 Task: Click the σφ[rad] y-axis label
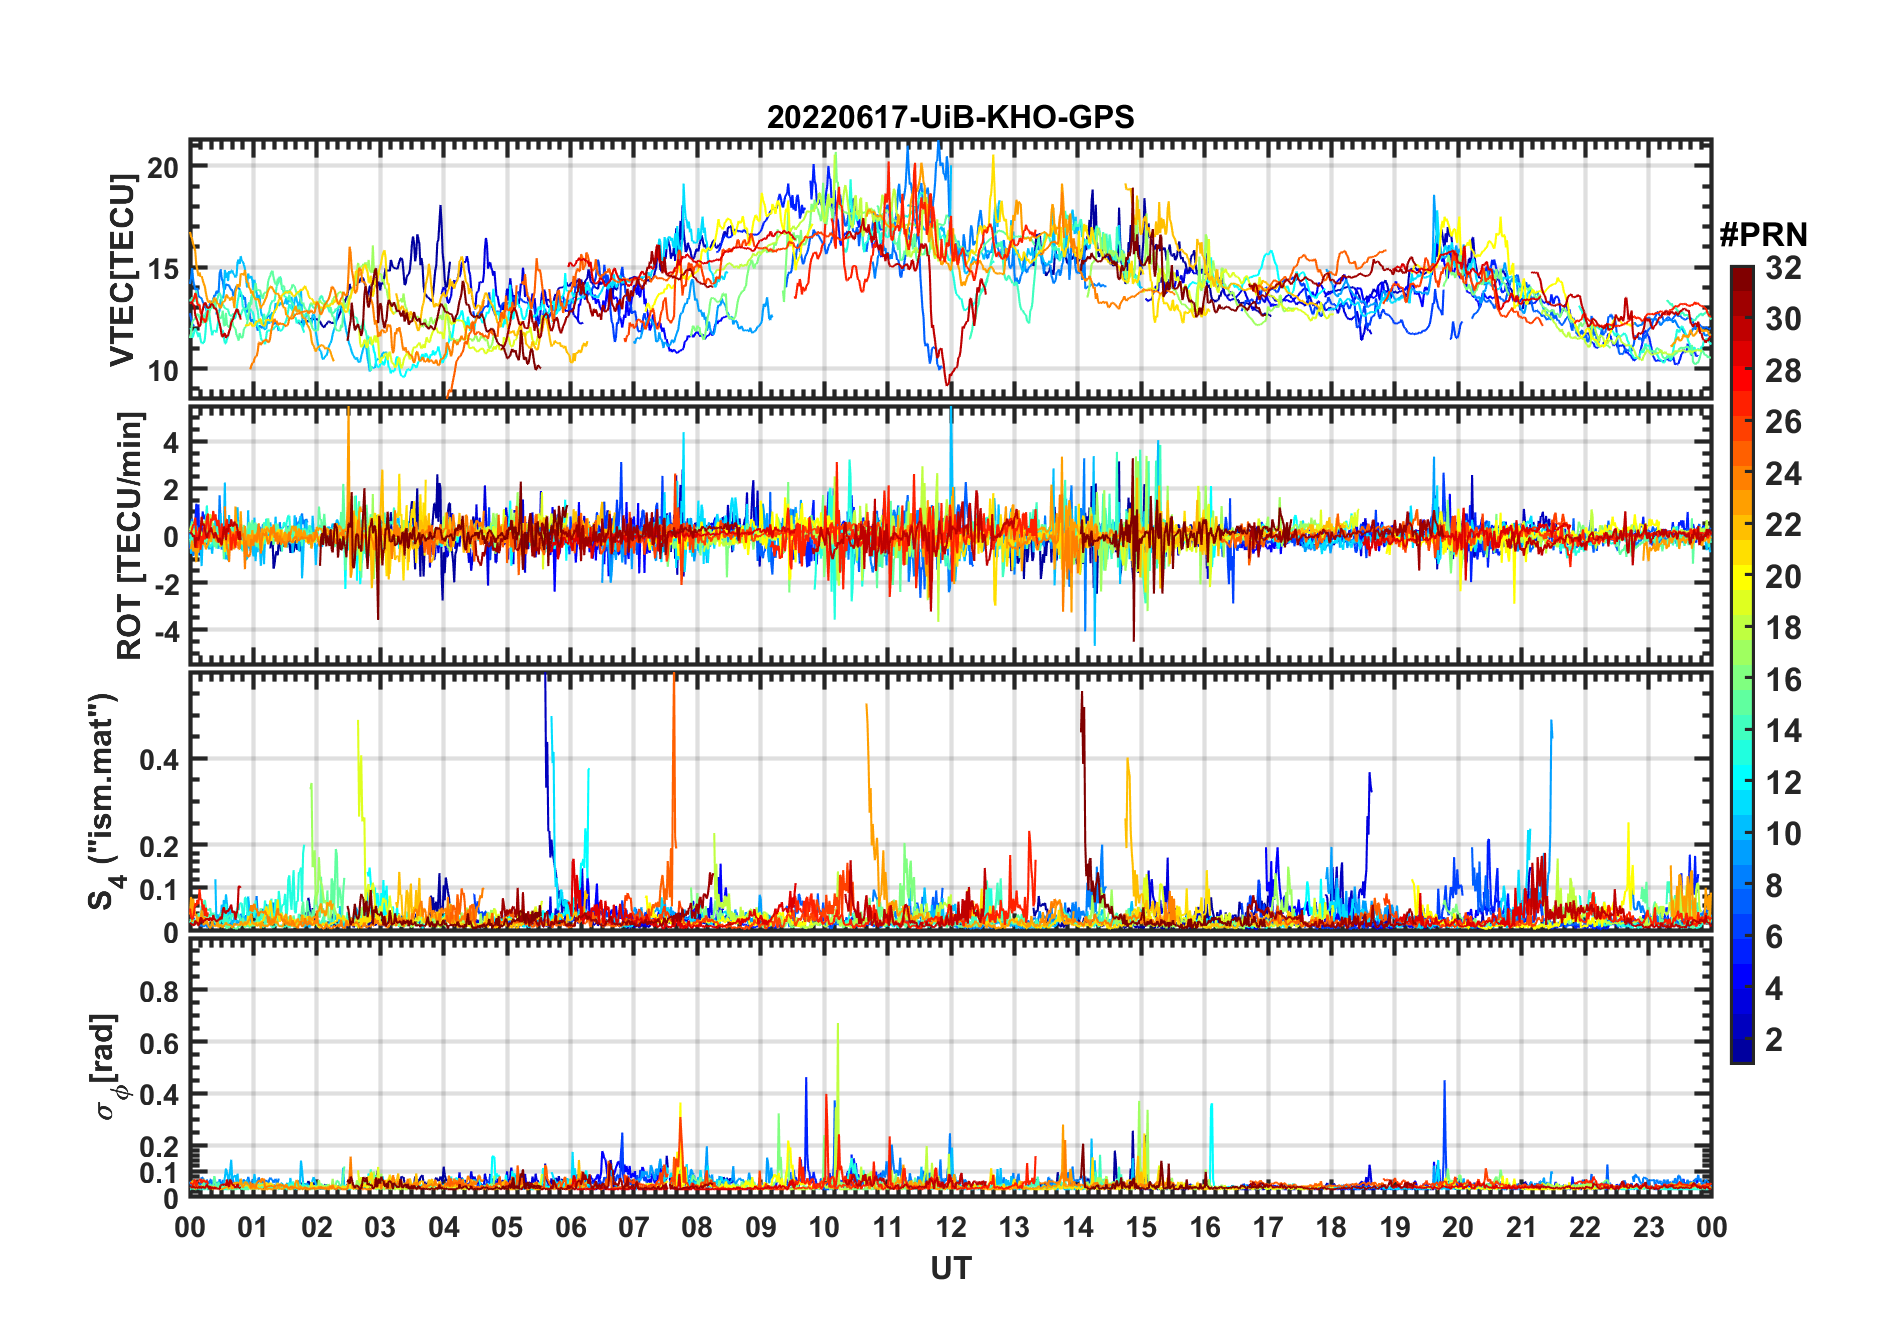pos(108,1067)
